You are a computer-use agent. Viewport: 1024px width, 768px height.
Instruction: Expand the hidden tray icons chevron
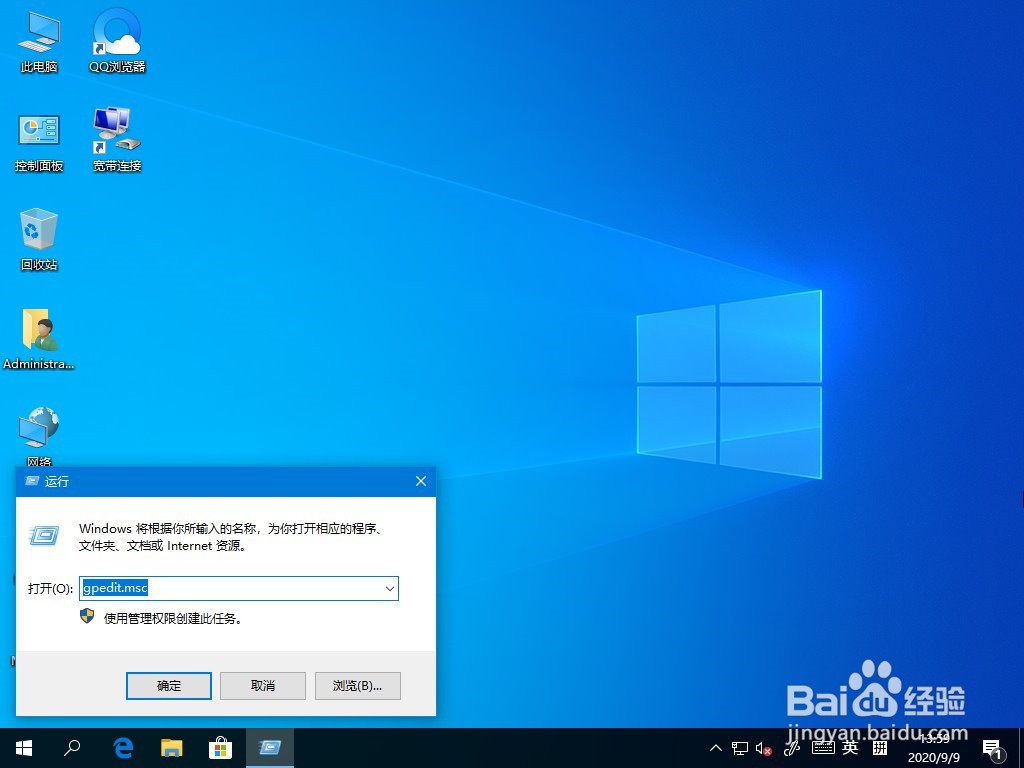click(x=715, y=747)
